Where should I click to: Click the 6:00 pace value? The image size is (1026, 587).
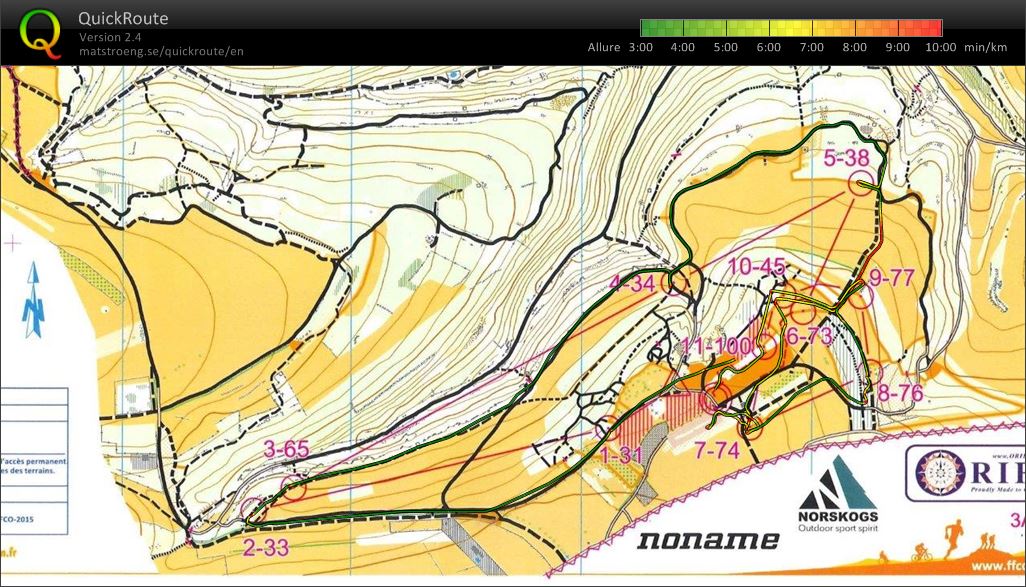[x=769, y=47]
